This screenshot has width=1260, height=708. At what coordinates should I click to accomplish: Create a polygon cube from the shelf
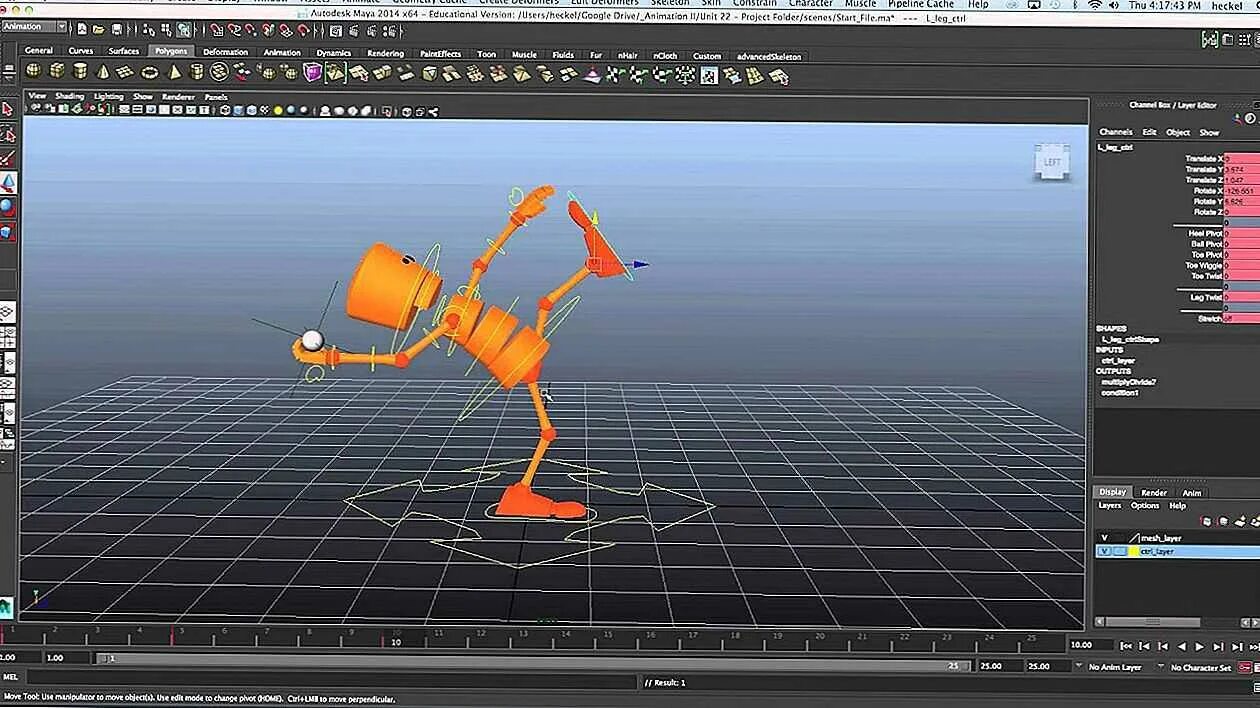pyautogui.click(x=57, y=71)
